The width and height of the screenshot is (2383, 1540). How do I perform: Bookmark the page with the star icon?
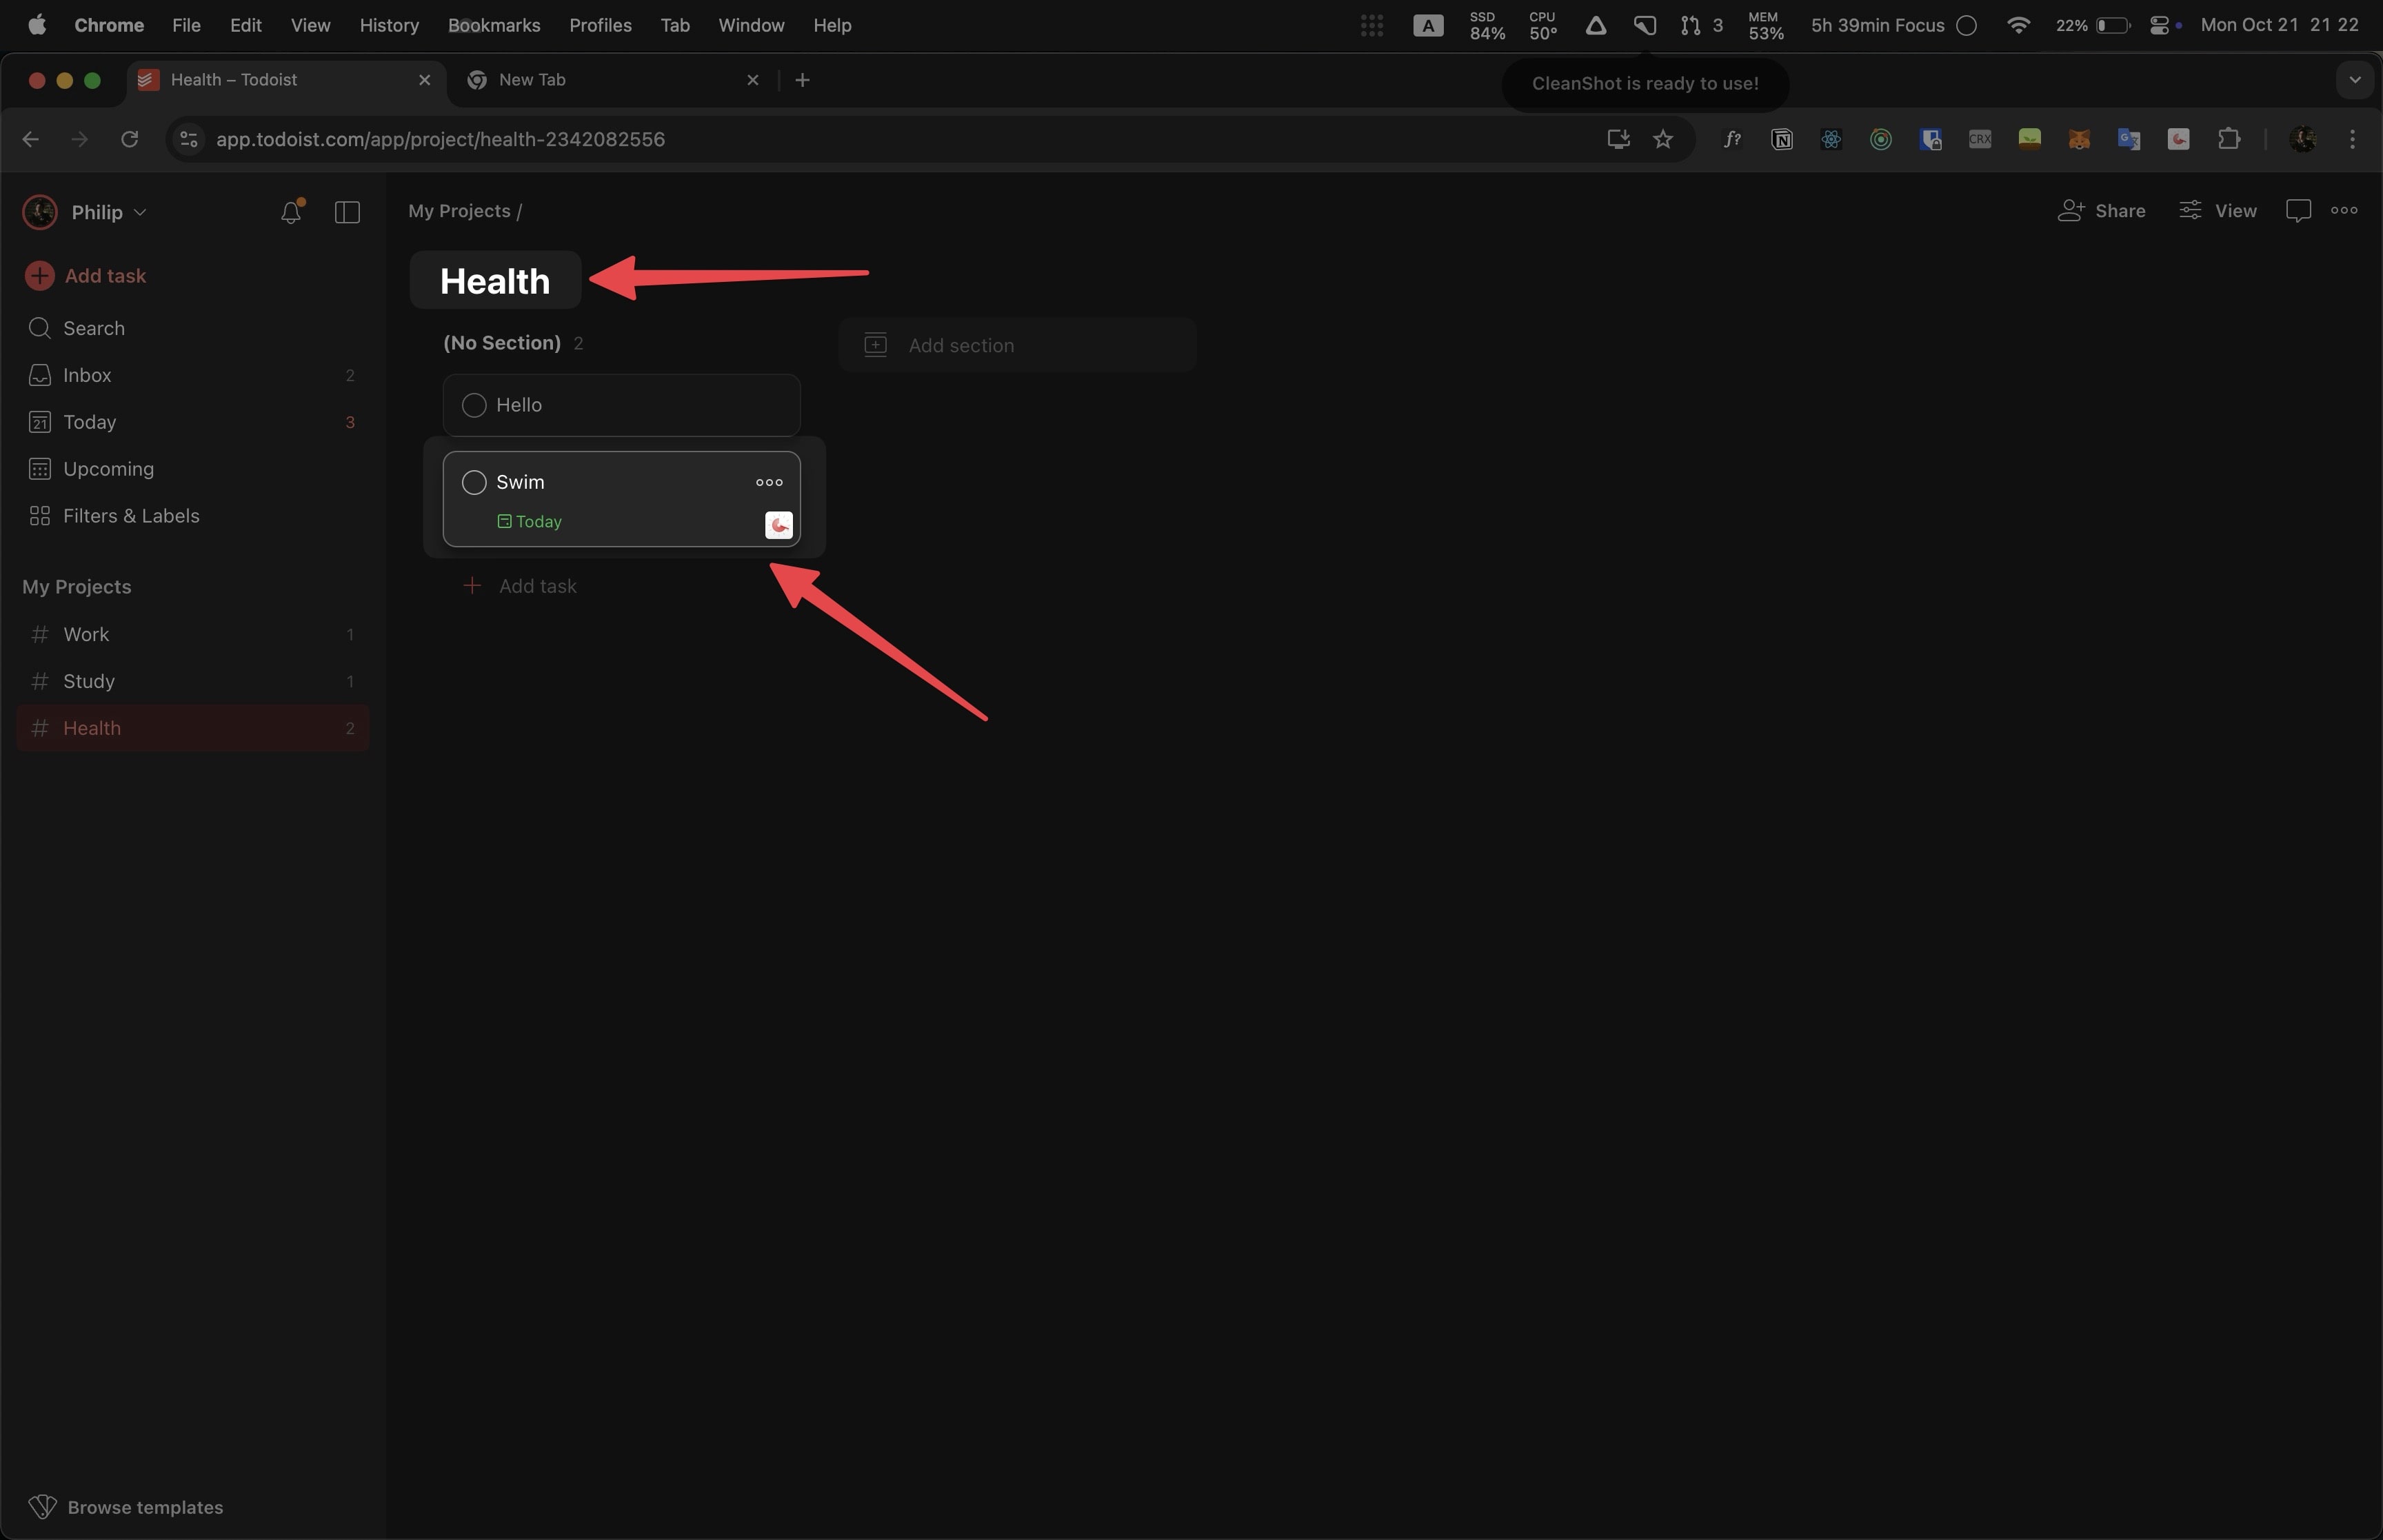(x=1663, y=139)
